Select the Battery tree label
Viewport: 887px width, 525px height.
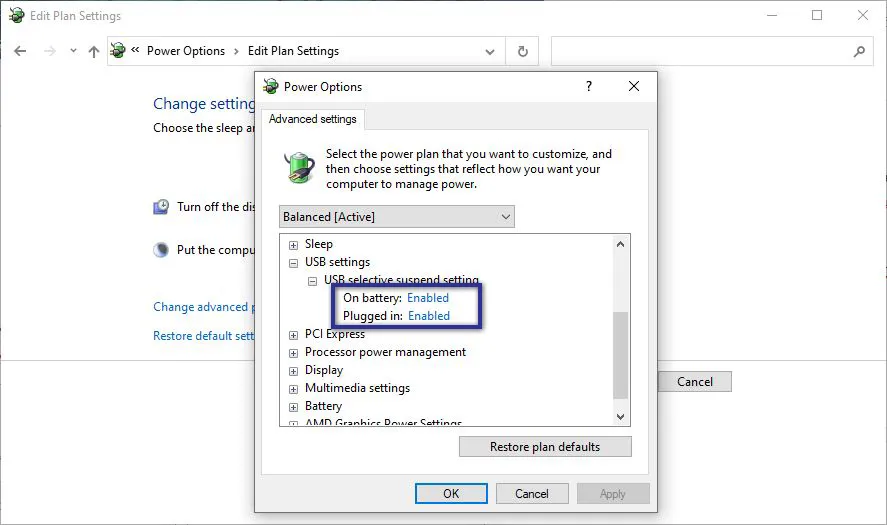point(324,406)
